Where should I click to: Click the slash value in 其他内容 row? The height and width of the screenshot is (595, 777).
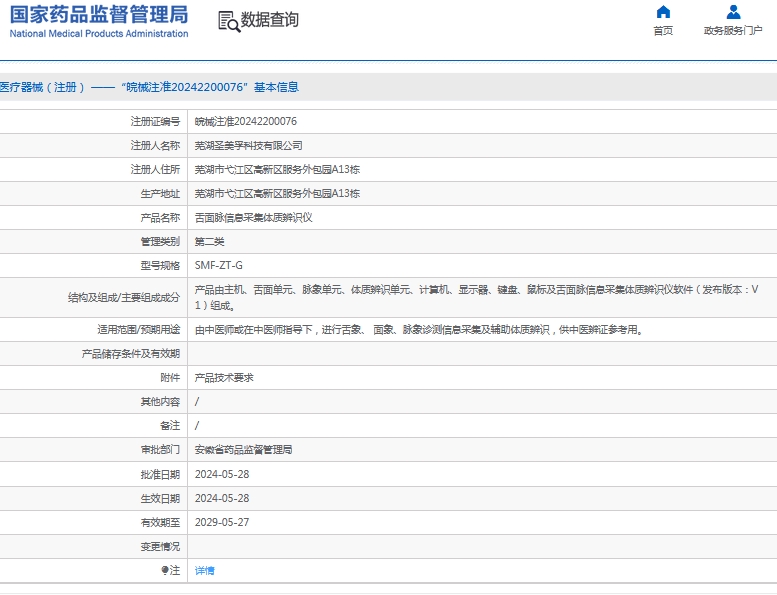(197, 402)
